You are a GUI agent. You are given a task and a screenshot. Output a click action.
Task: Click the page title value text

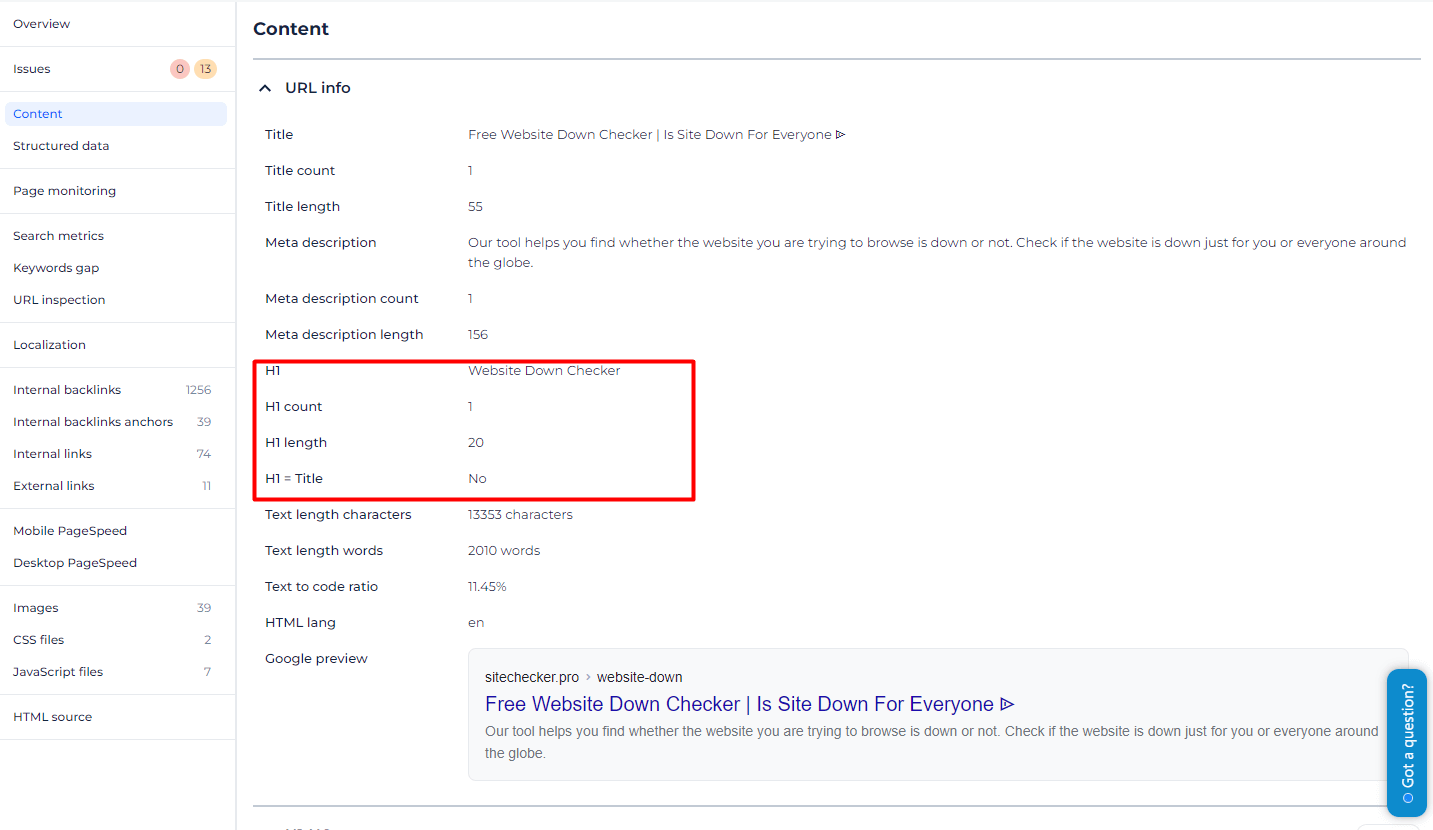[x=657, y=135]
